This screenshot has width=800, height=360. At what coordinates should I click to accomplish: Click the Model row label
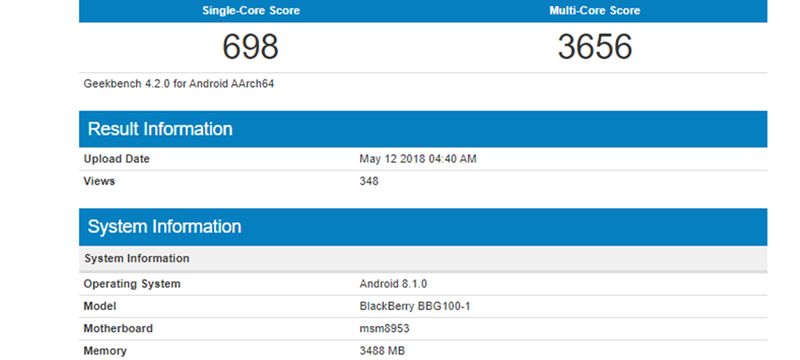point(99,306)
